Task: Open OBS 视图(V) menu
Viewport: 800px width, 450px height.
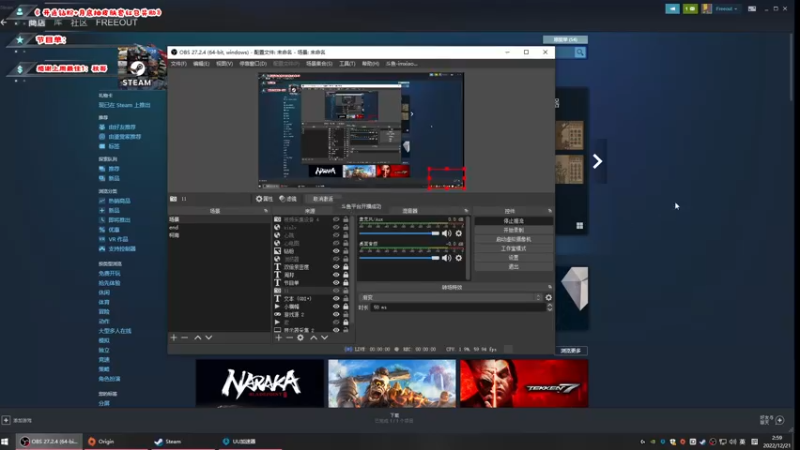Action: (224, 64)
